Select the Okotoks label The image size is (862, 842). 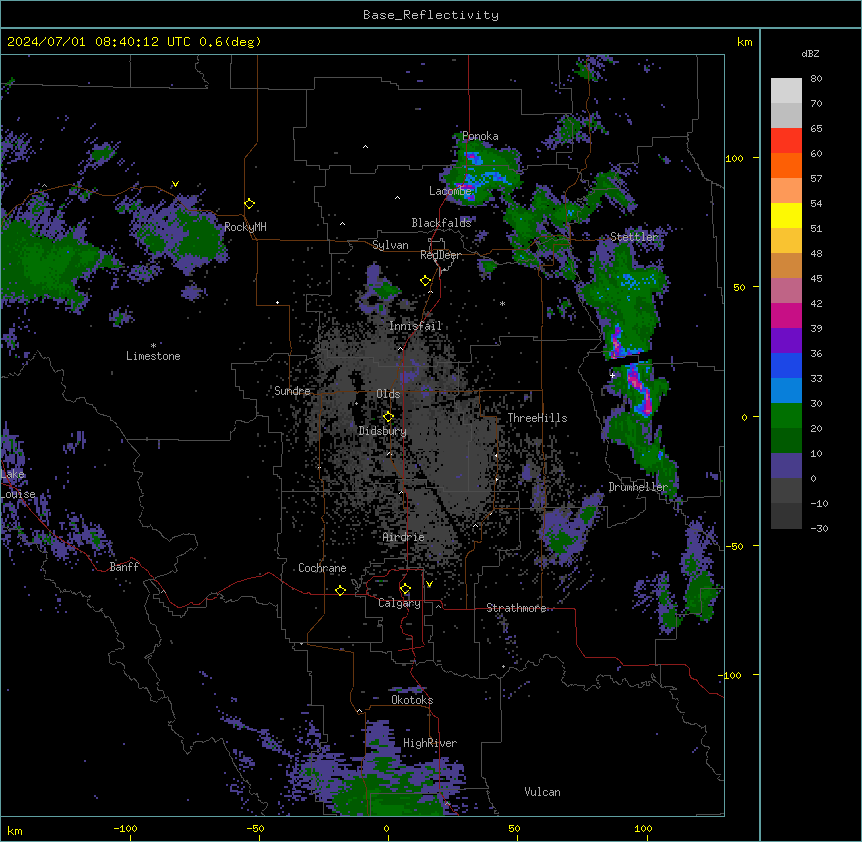tap(412, 700)
